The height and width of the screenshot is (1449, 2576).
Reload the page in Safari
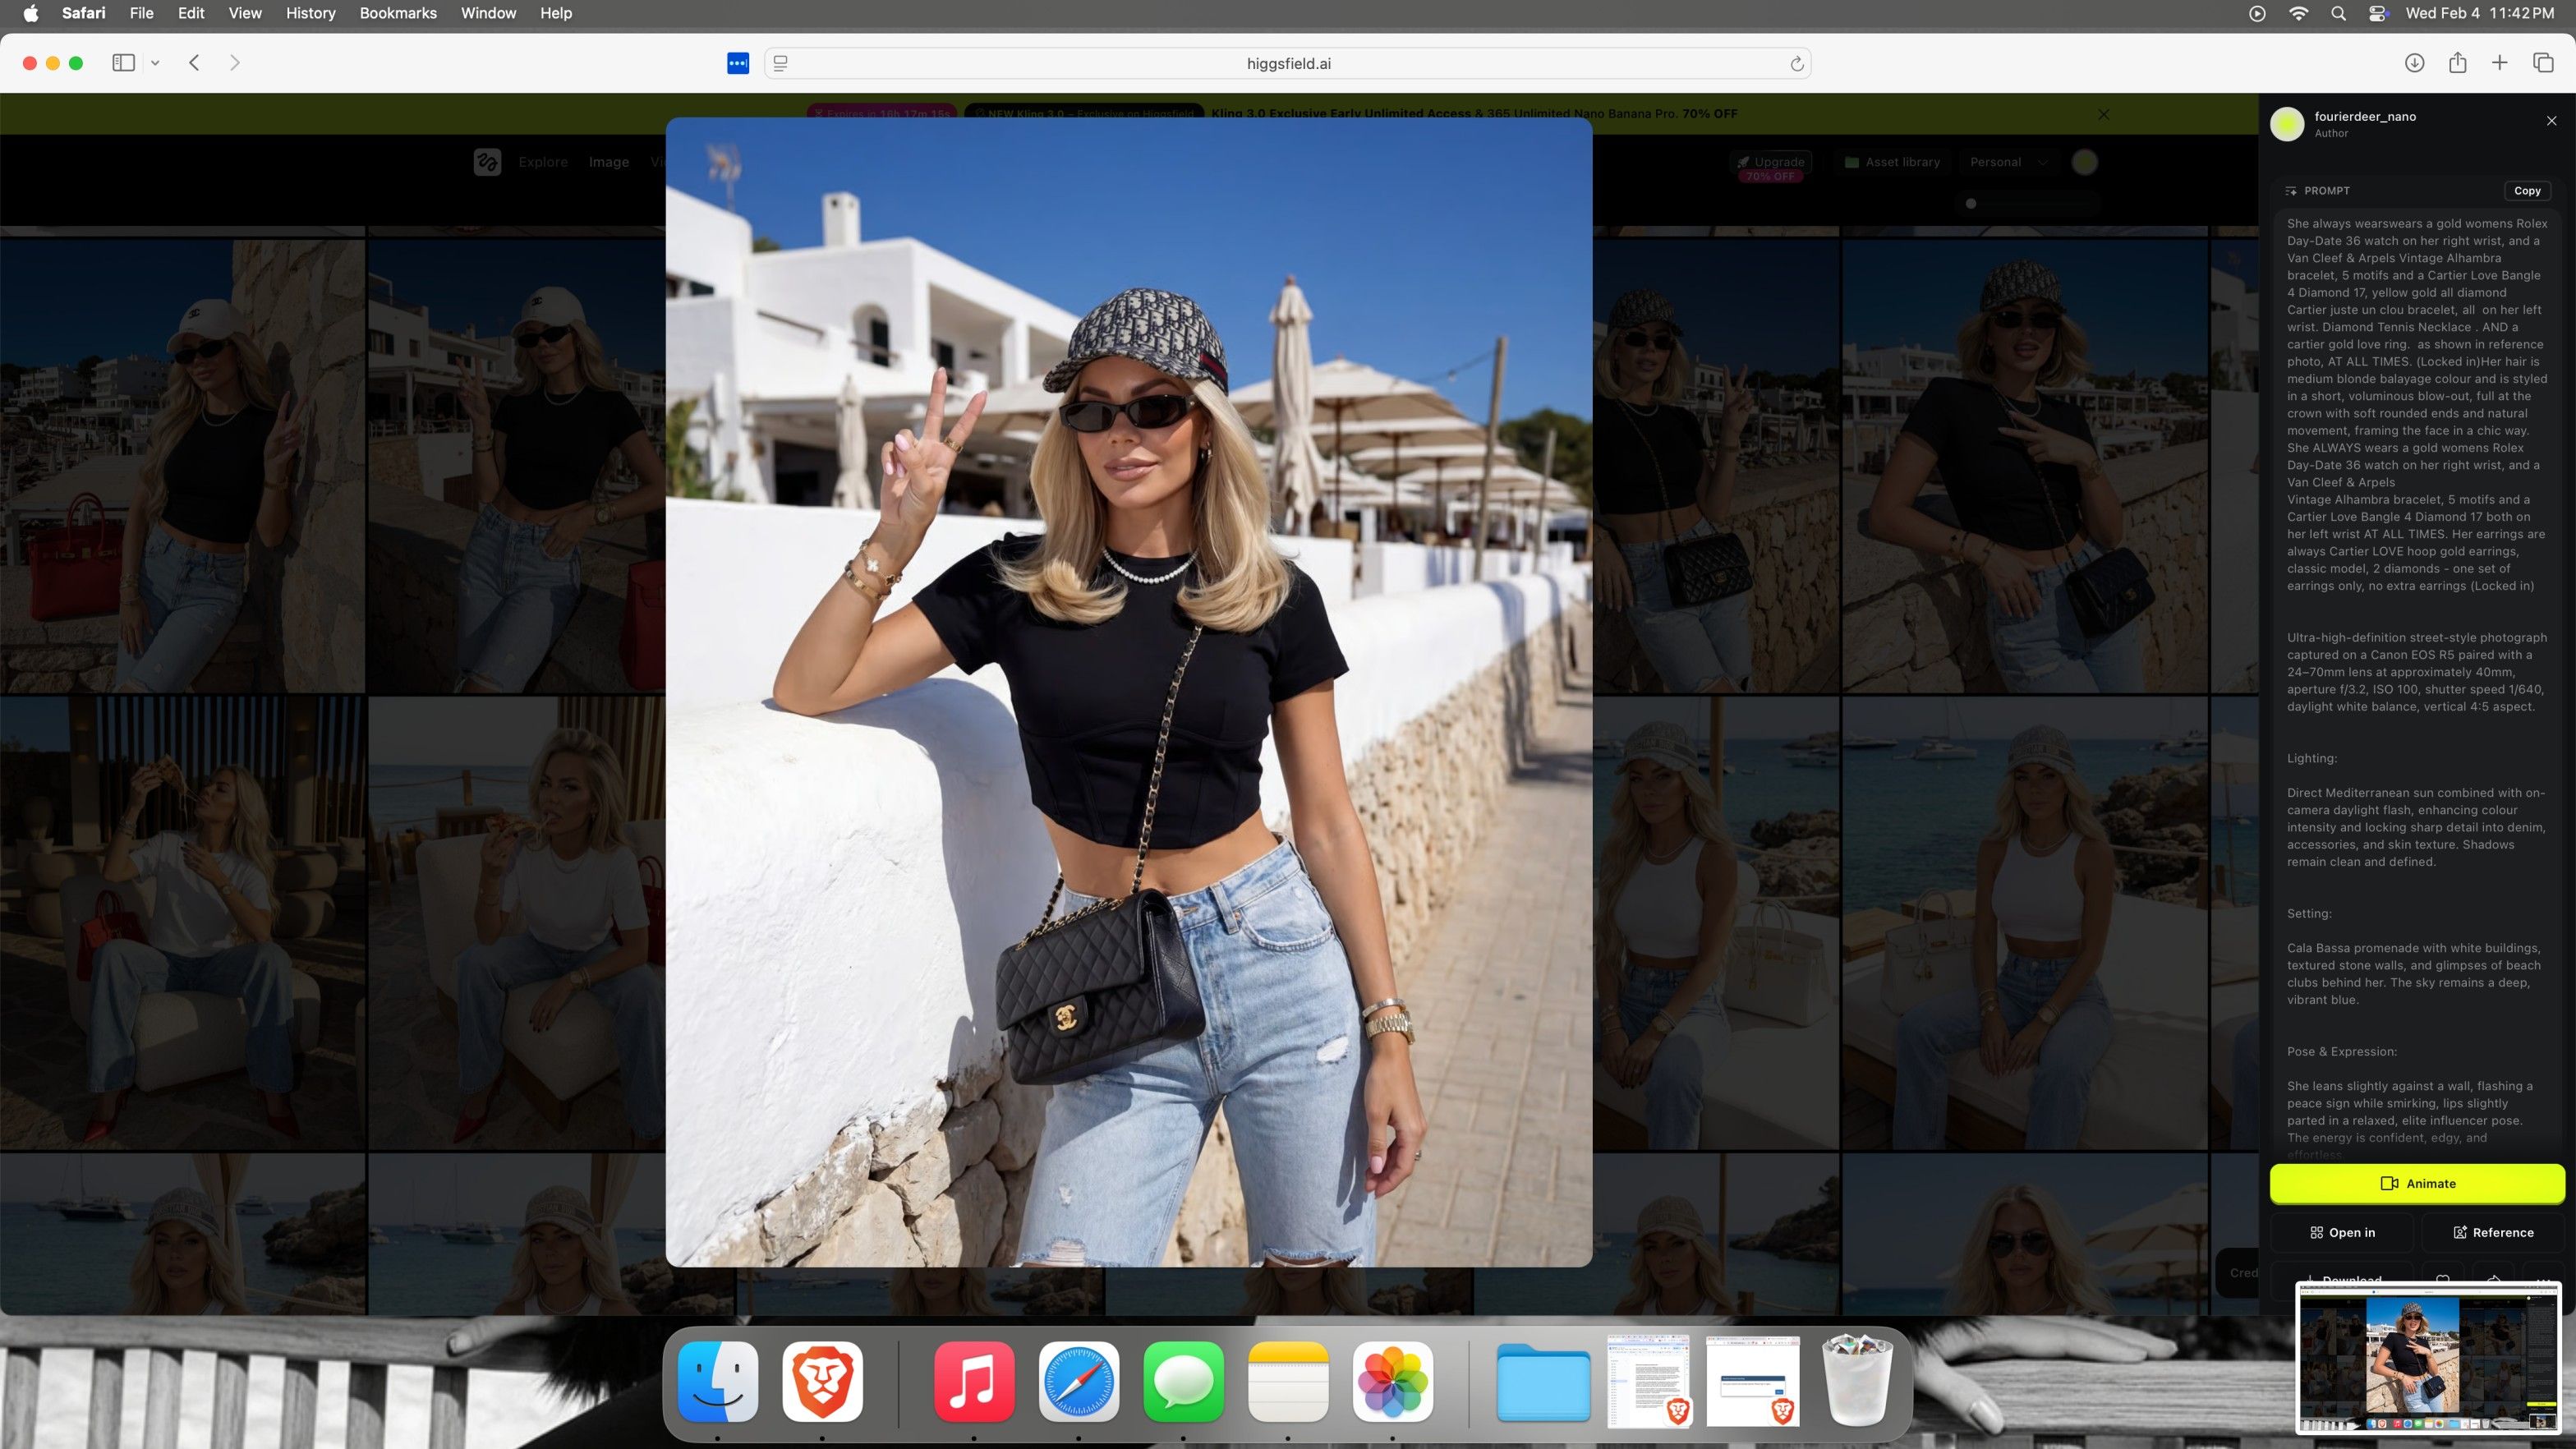point(1796,63)
